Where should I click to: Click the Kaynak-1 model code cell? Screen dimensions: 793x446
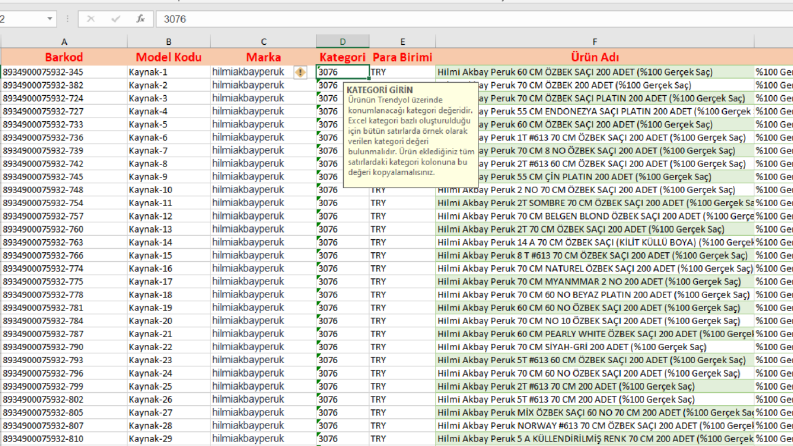pos(168,72)
